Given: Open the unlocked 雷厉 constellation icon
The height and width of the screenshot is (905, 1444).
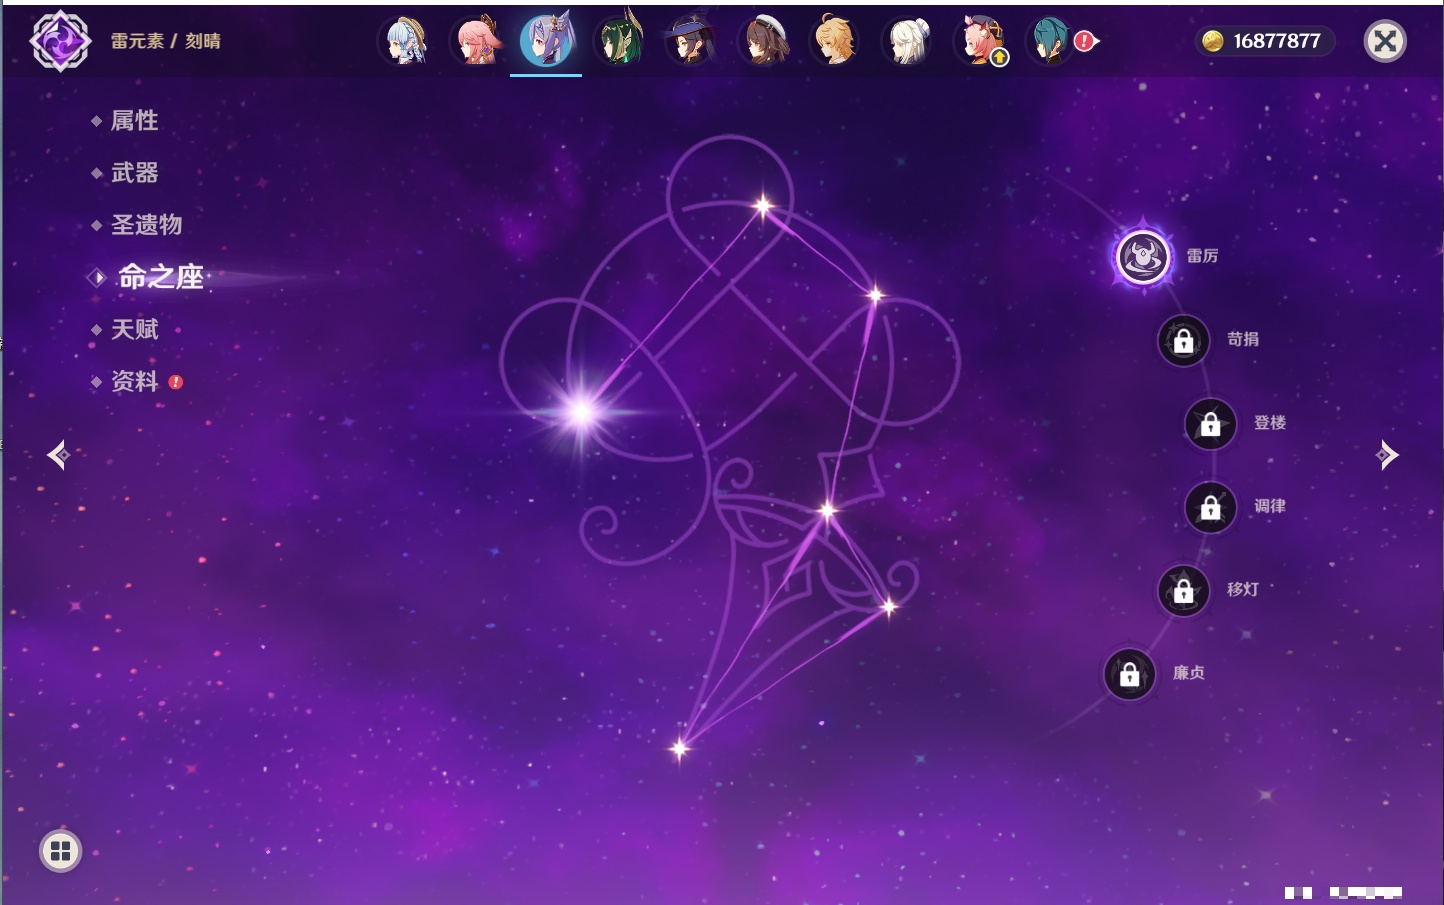Looking at the screenshot, I should click(x=1143, y=257).
